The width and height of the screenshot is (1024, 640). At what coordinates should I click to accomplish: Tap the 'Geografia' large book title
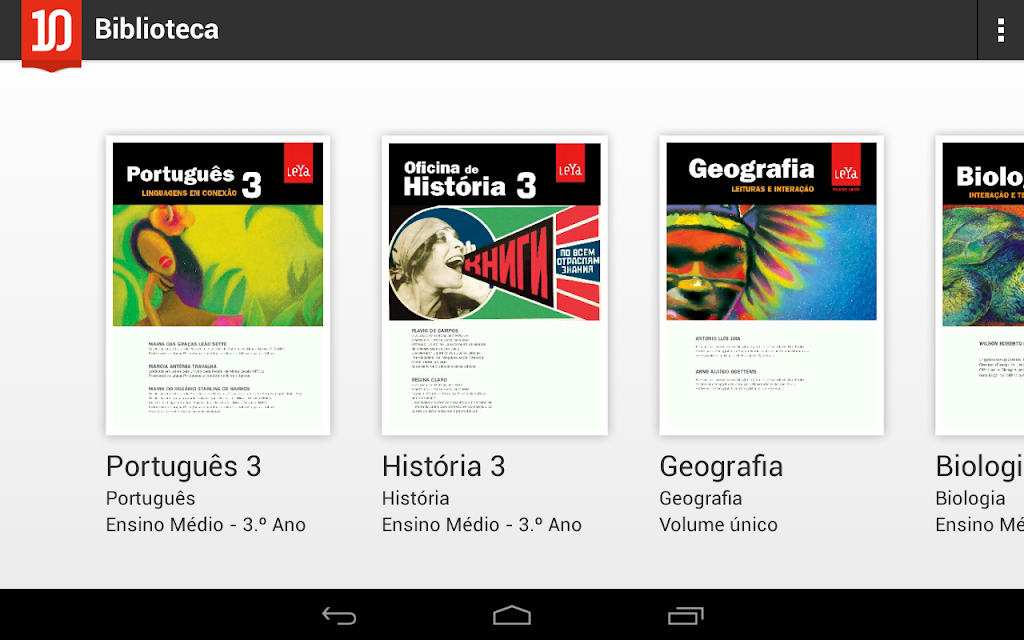tap(721, 466)
